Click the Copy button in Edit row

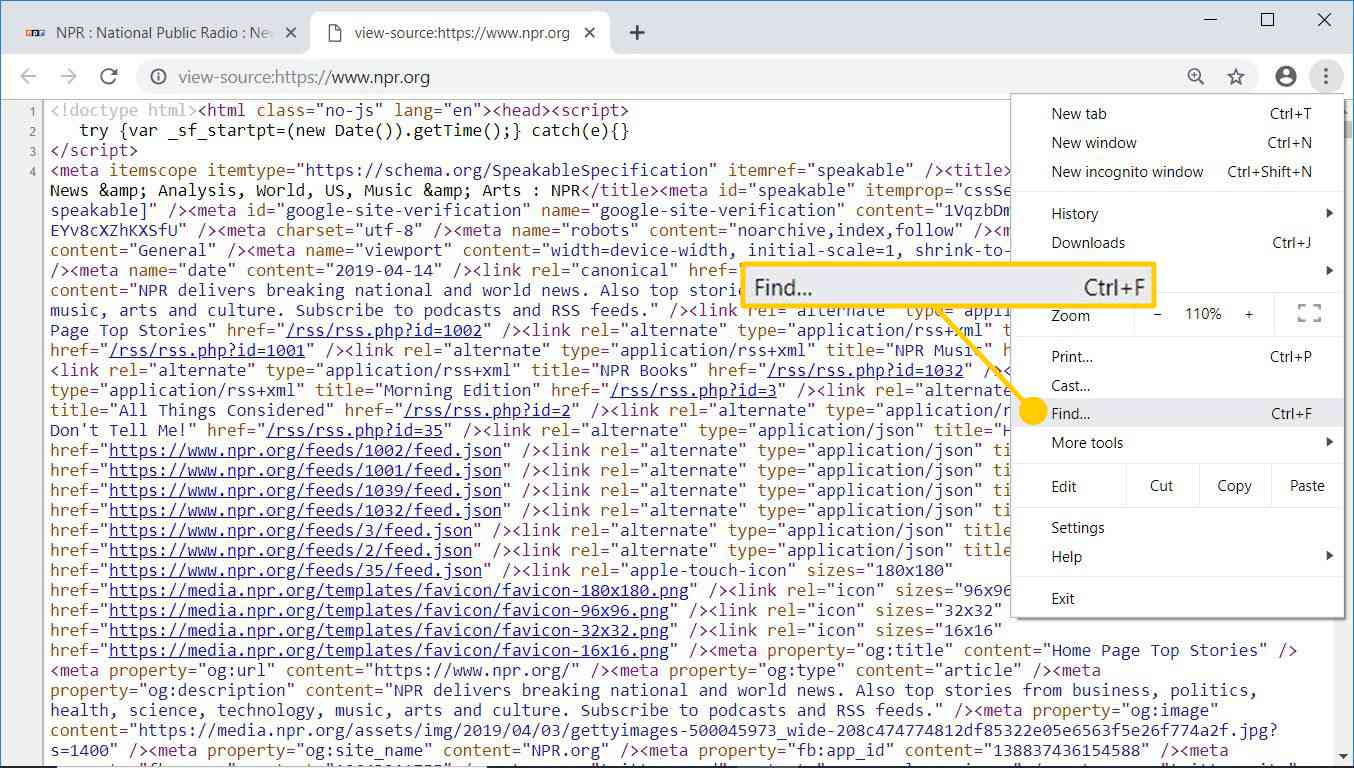[1234, 486]
